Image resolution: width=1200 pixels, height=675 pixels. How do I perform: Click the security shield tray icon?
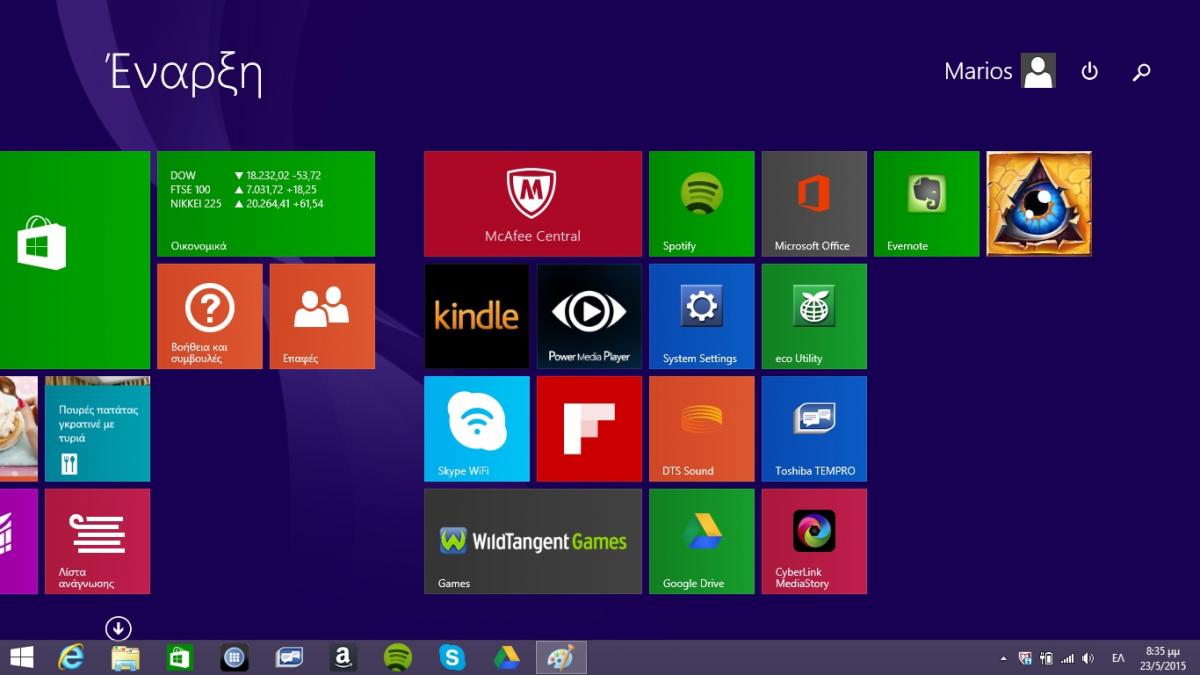pyautogui.click(x=1025, y=658)
